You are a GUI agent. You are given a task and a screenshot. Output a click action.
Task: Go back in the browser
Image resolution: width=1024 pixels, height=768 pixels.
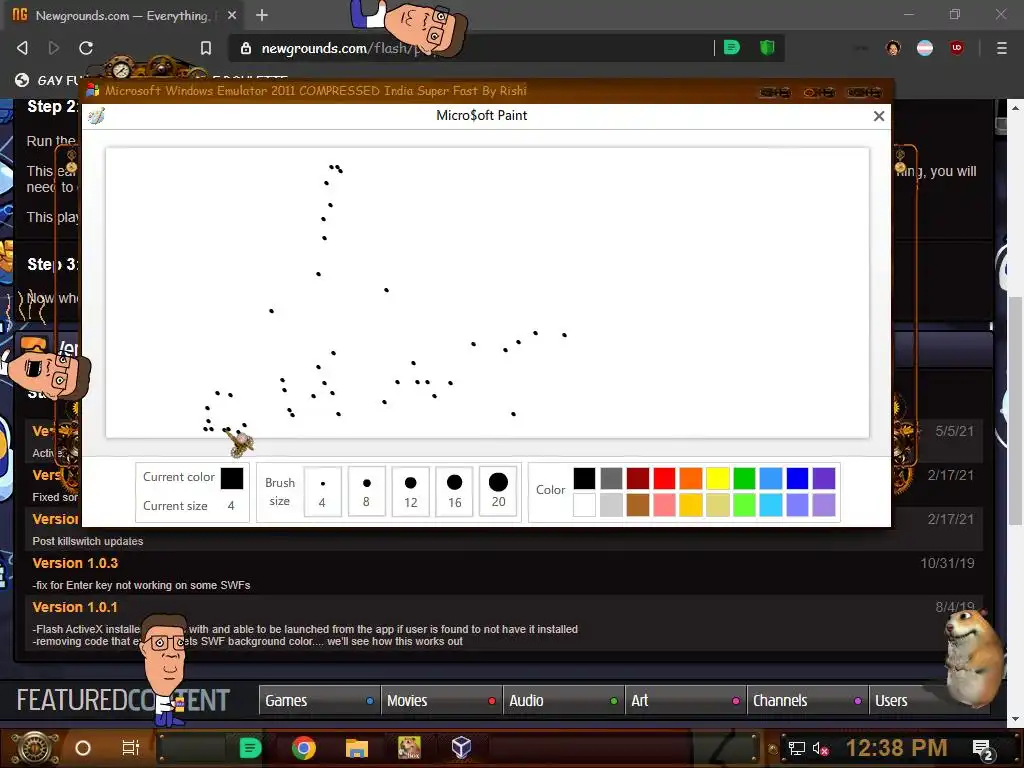pos(22,48)
